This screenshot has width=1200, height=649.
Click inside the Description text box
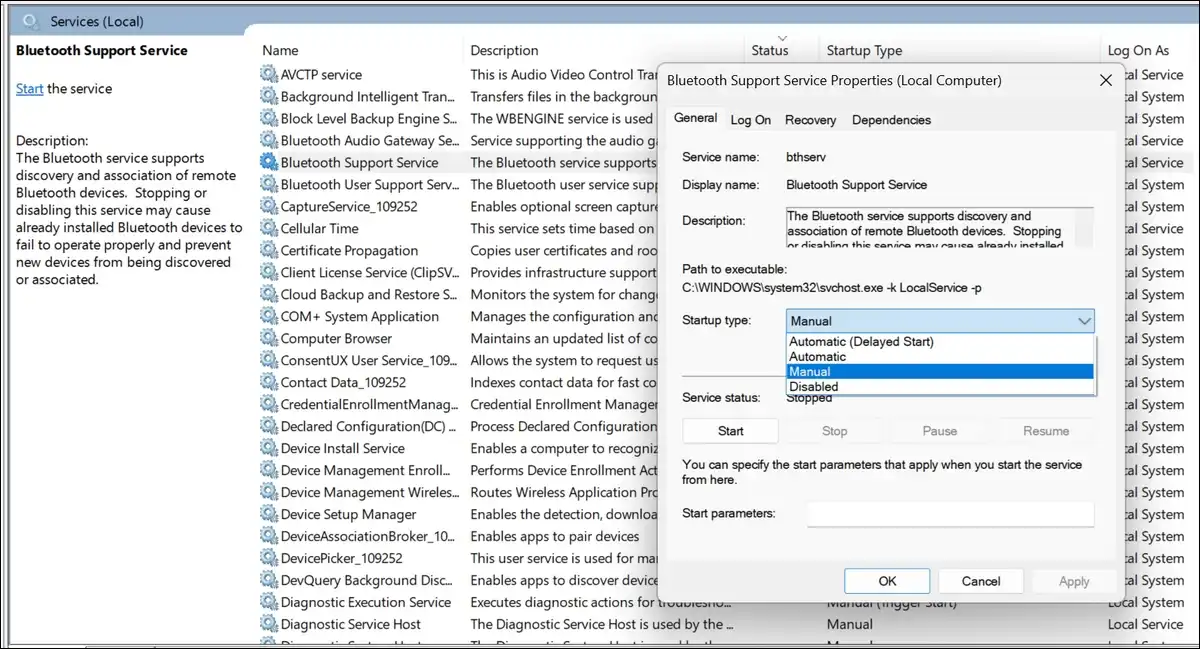(x=940, y=228)
